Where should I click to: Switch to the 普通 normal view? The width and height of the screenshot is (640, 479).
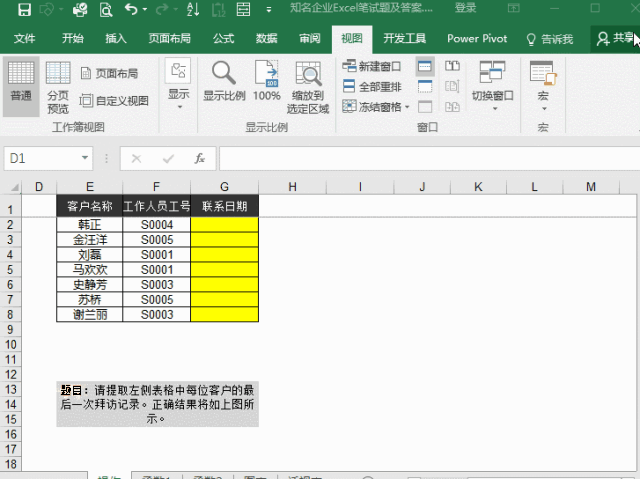point(21,86)
